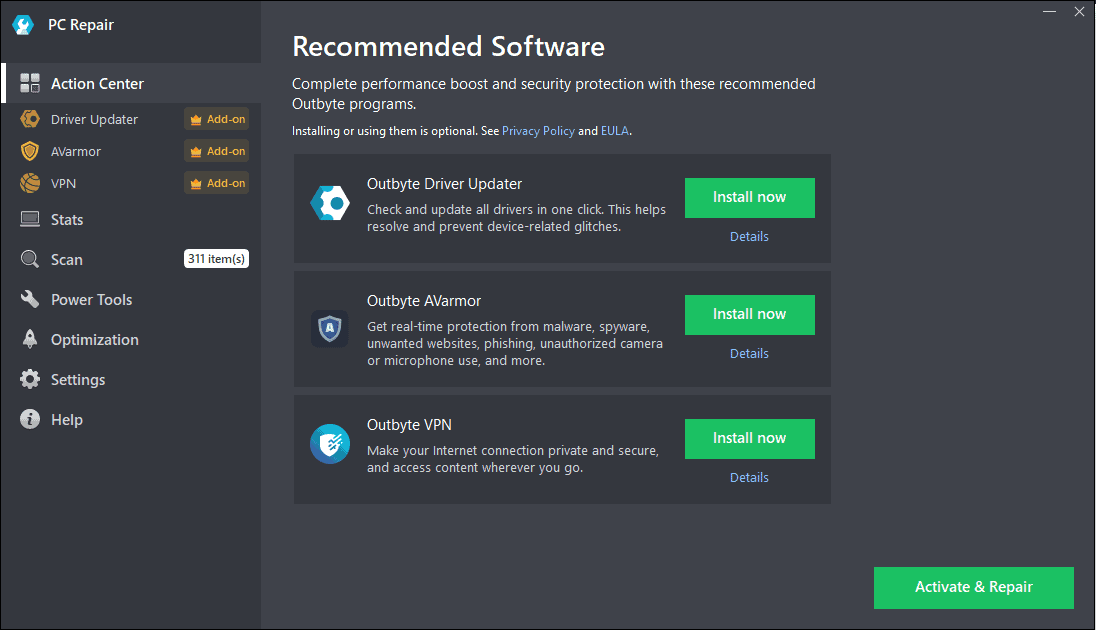Select Driver Updater in the sidebar
Viewport: 1096px width, 630px height.
(x=94, y=120)
